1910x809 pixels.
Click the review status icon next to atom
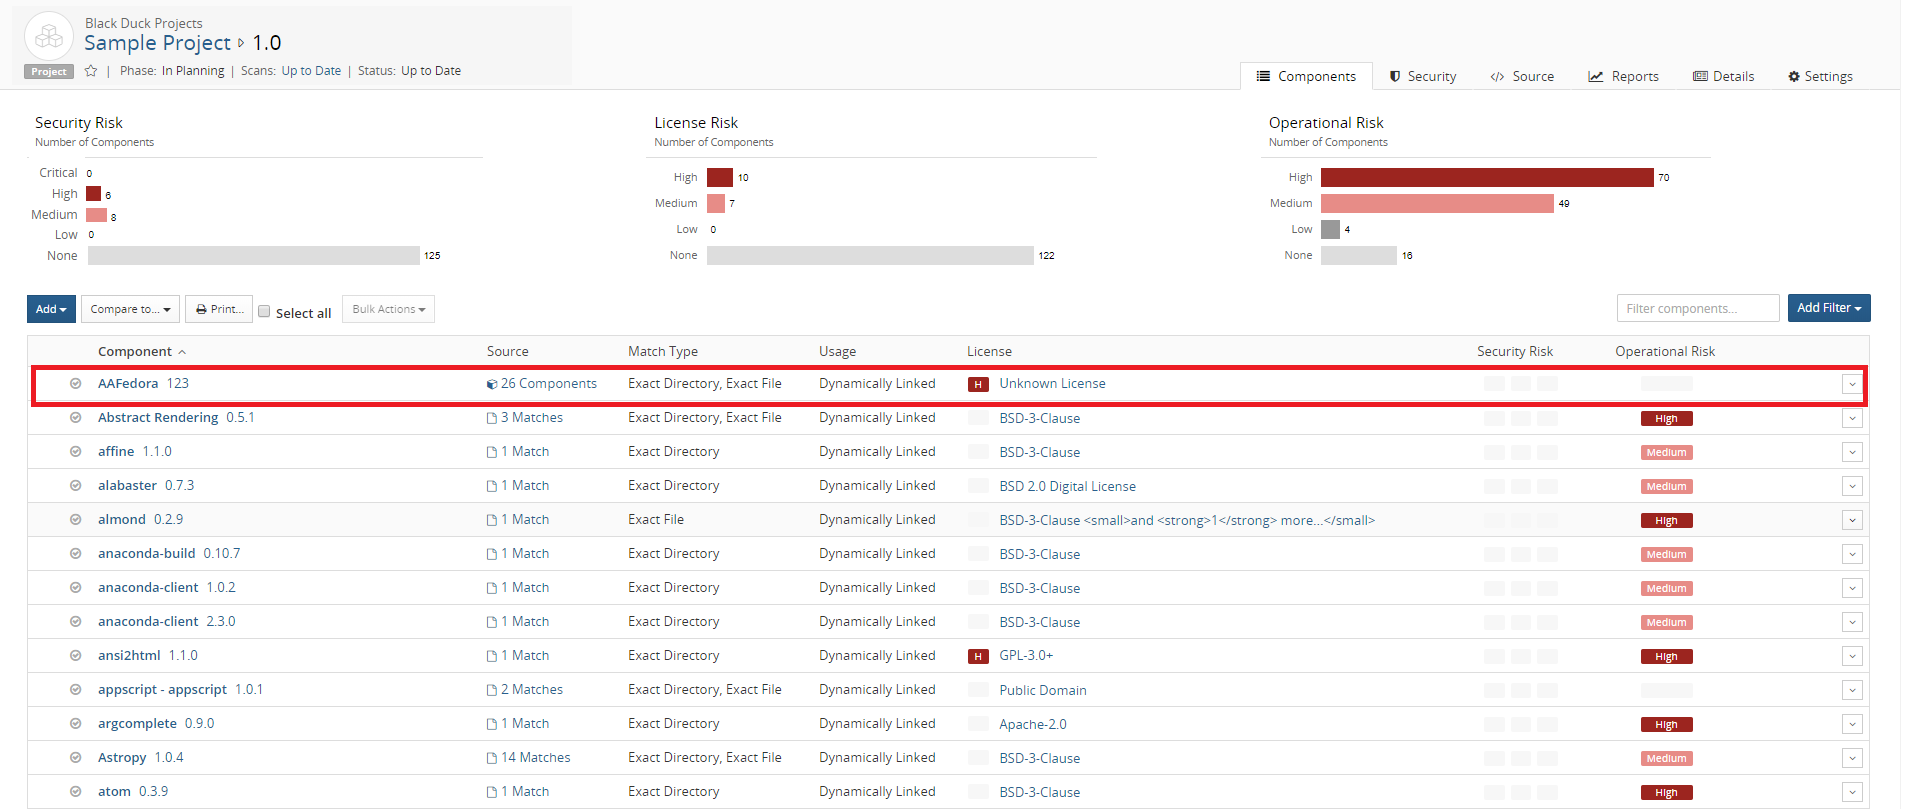(x=75, y=792)
